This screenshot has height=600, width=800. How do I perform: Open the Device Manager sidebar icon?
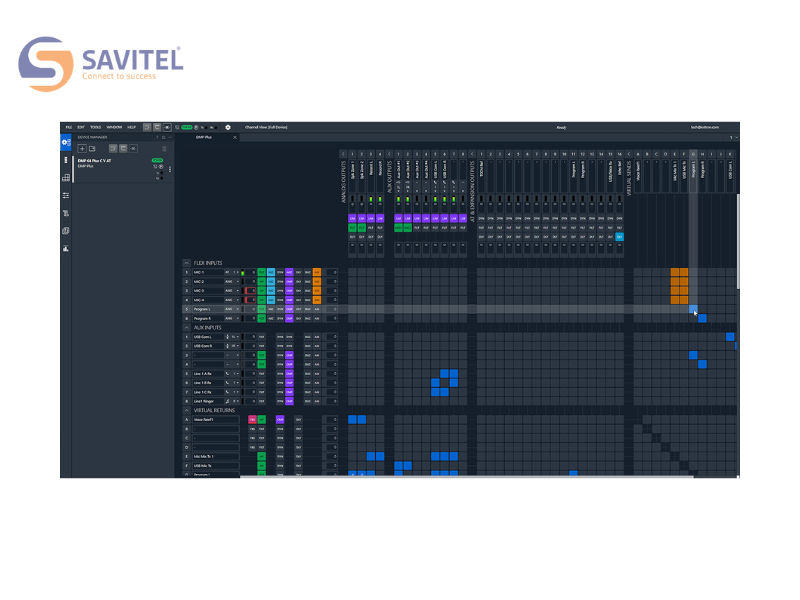click(66, 142)
